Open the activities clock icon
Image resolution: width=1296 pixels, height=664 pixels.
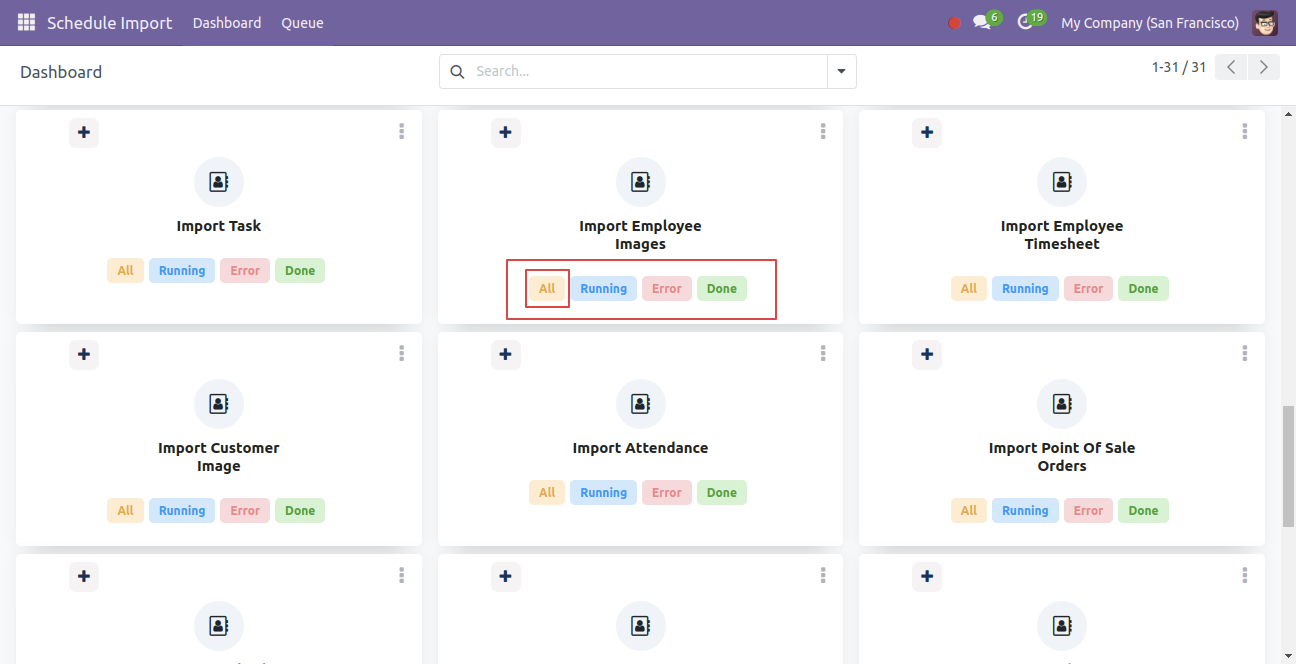[x=1025, y=23]
